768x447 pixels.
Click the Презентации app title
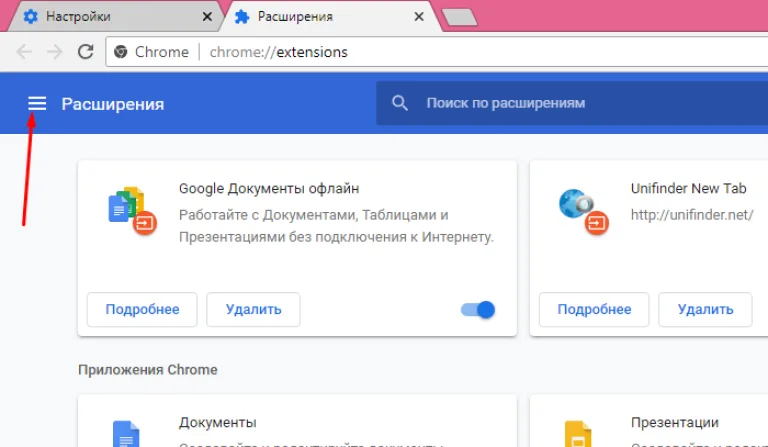[674, 423]
